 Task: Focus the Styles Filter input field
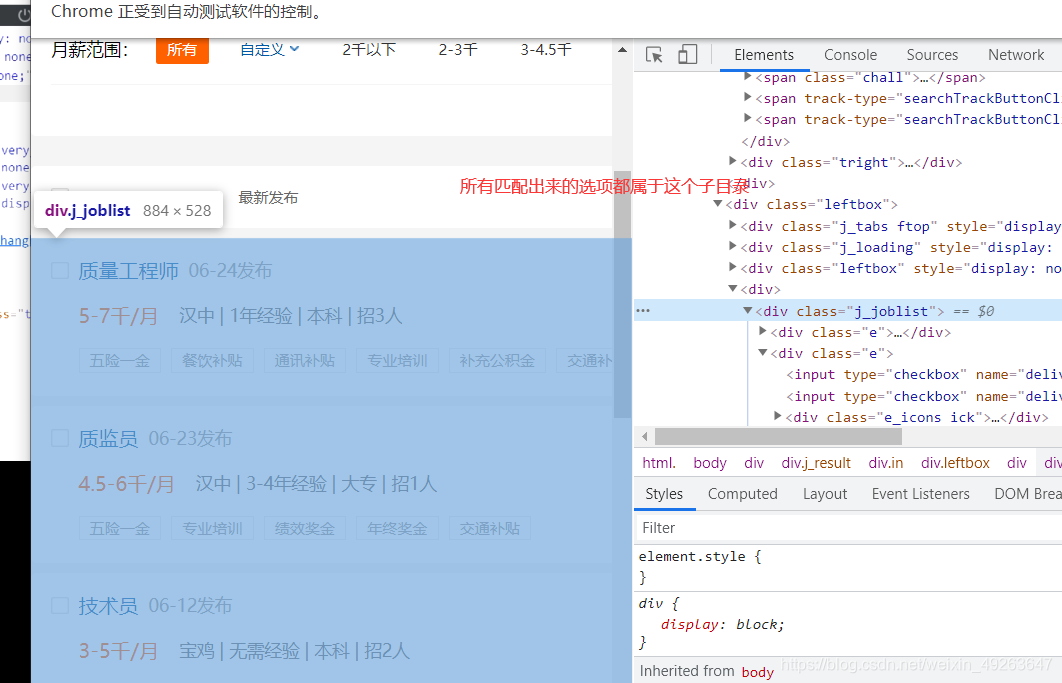pyautogui.click(x=849, y=528)
